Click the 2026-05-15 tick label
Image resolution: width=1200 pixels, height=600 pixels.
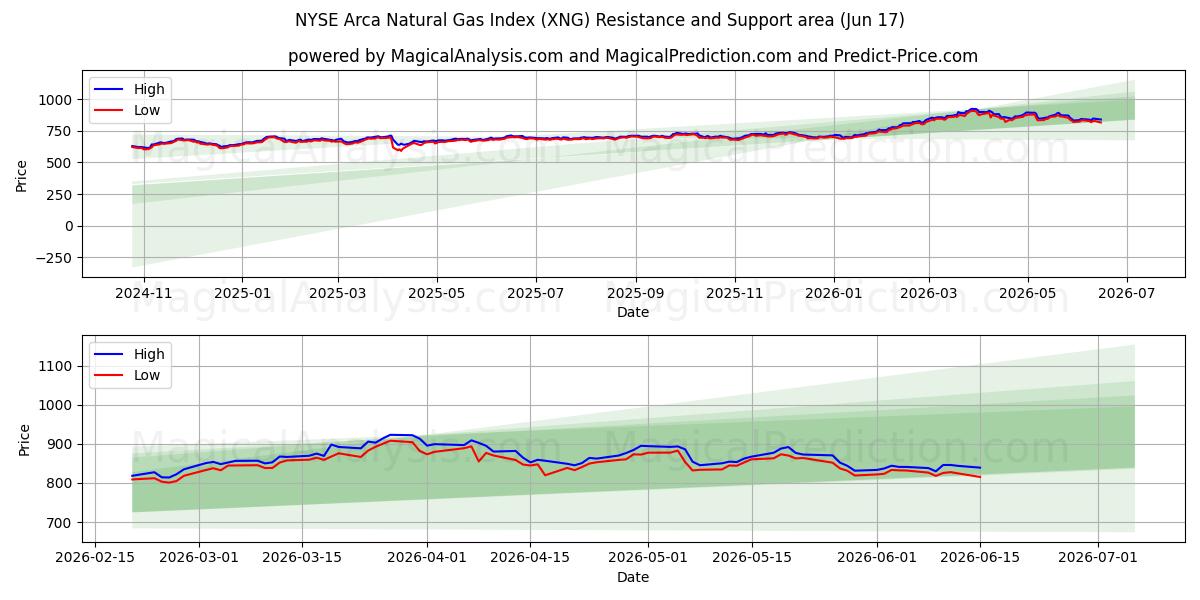pyautogui.click(x=750, y=558)
